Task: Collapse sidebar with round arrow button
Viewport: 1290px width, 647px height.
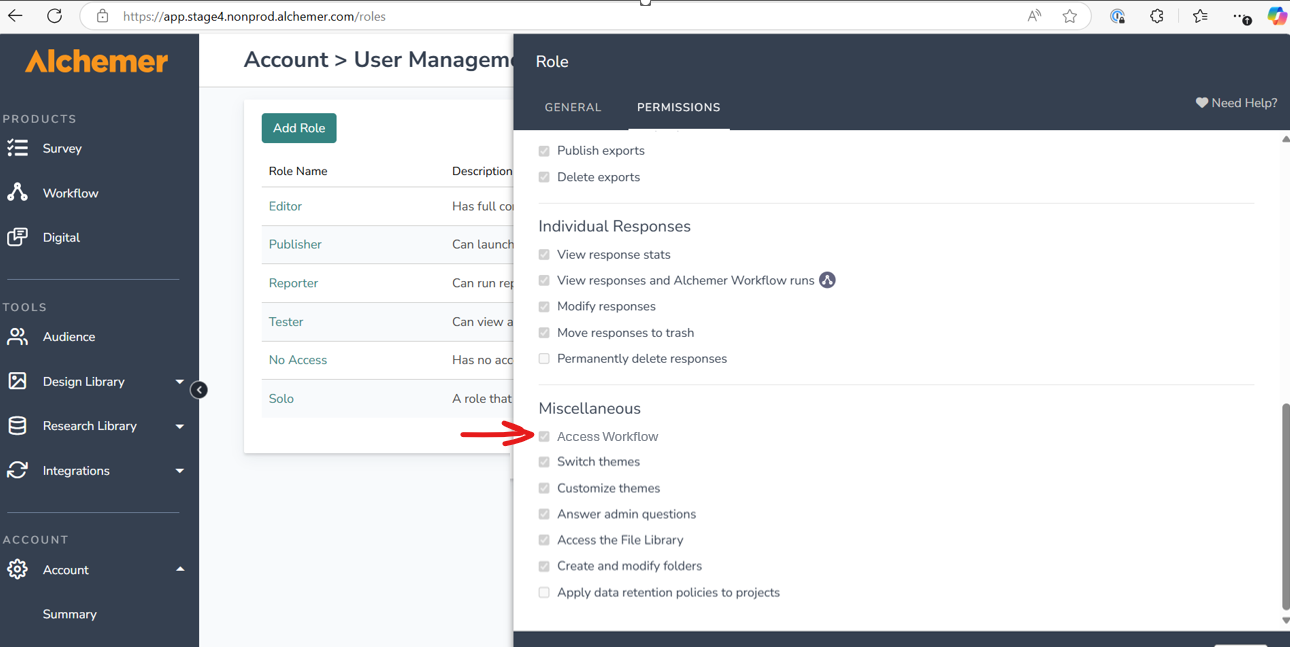Action: 199,390
